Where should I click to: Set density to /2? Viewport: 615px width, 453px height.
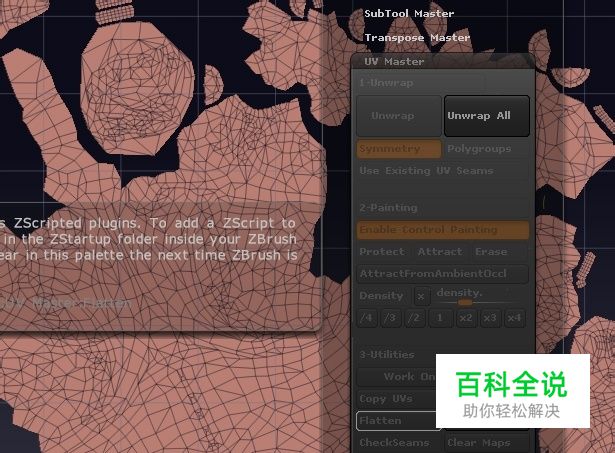point(414,318)
